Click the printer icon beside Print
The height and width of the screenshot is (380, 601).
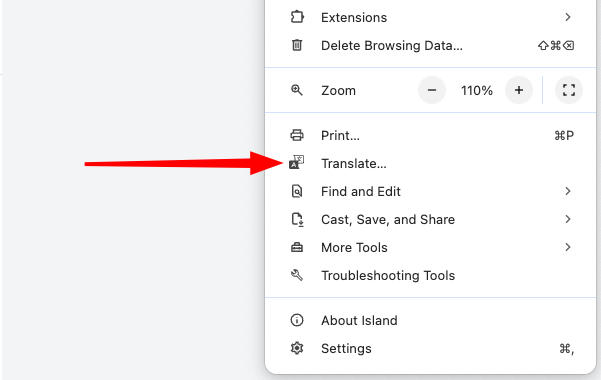pos(297,135)
